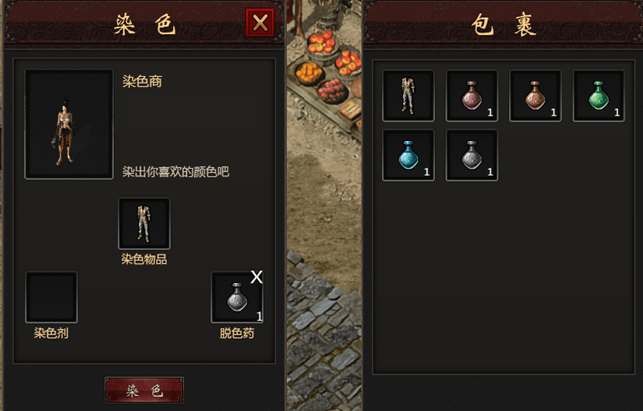
Task: Remove the potion with the white X mark
Action: 257,277
